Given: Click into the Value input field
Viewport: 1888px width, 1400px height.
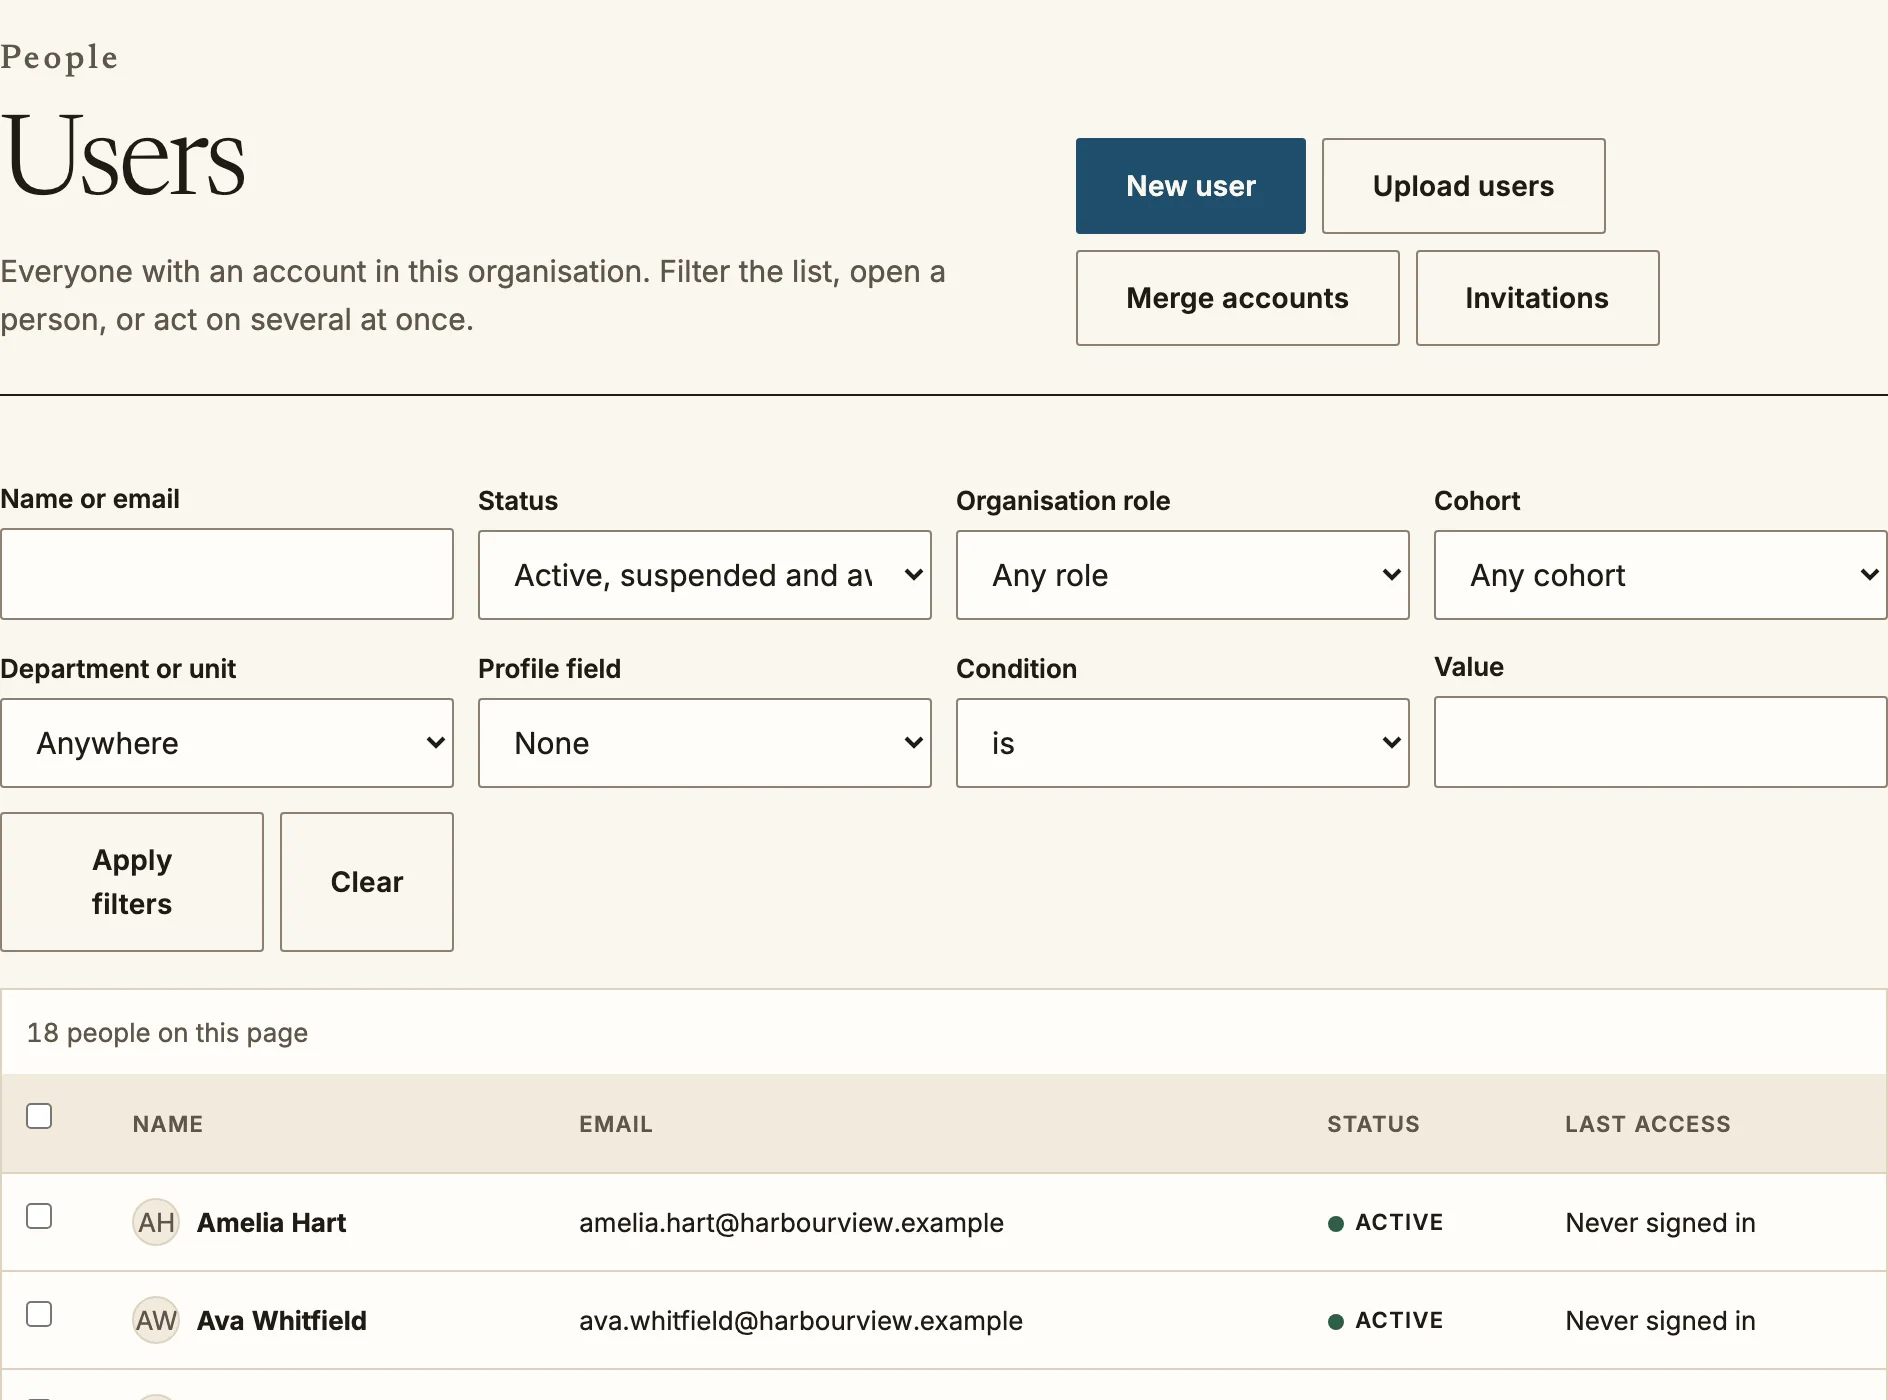Looking at the screenshot, I should pos(1661,742).
